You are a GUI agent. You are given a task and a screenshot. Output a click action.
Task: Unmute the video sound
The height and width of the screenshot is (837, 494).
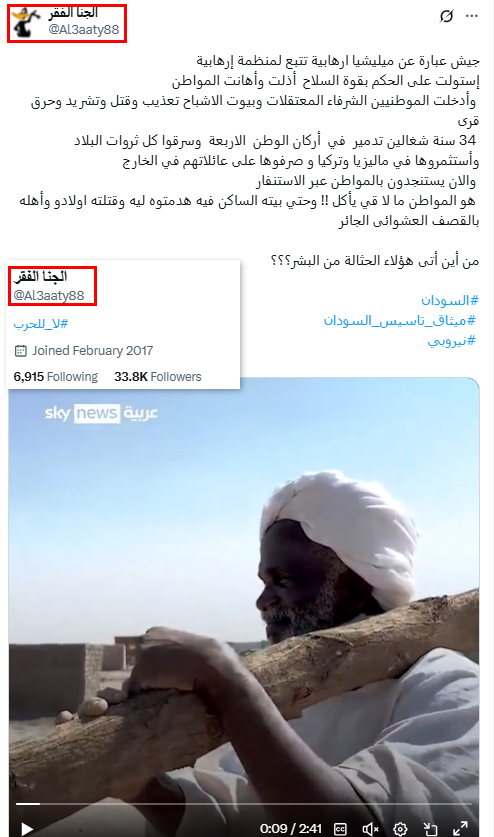coord(370,829)
